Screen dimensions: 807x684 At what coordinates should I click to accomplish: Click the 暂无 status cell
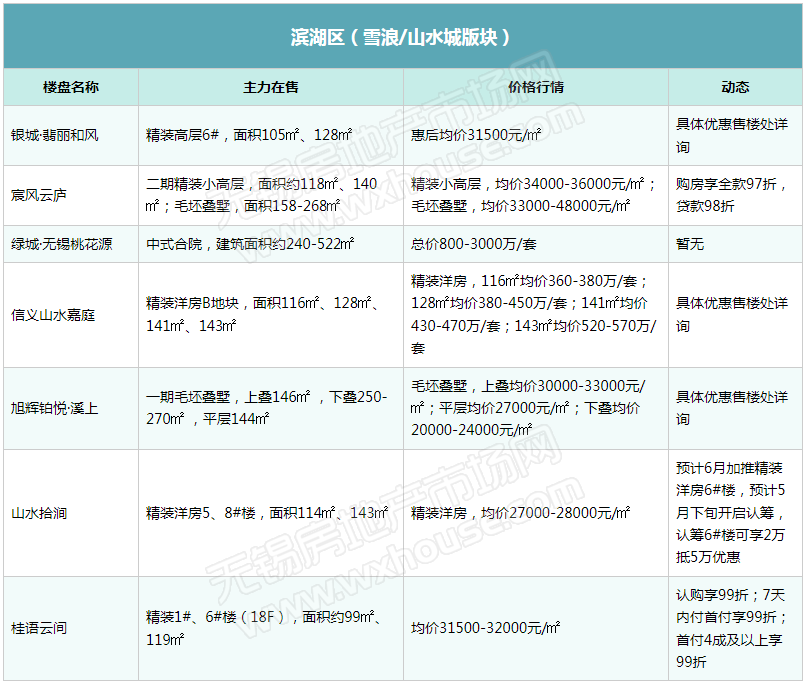(690, 243)
